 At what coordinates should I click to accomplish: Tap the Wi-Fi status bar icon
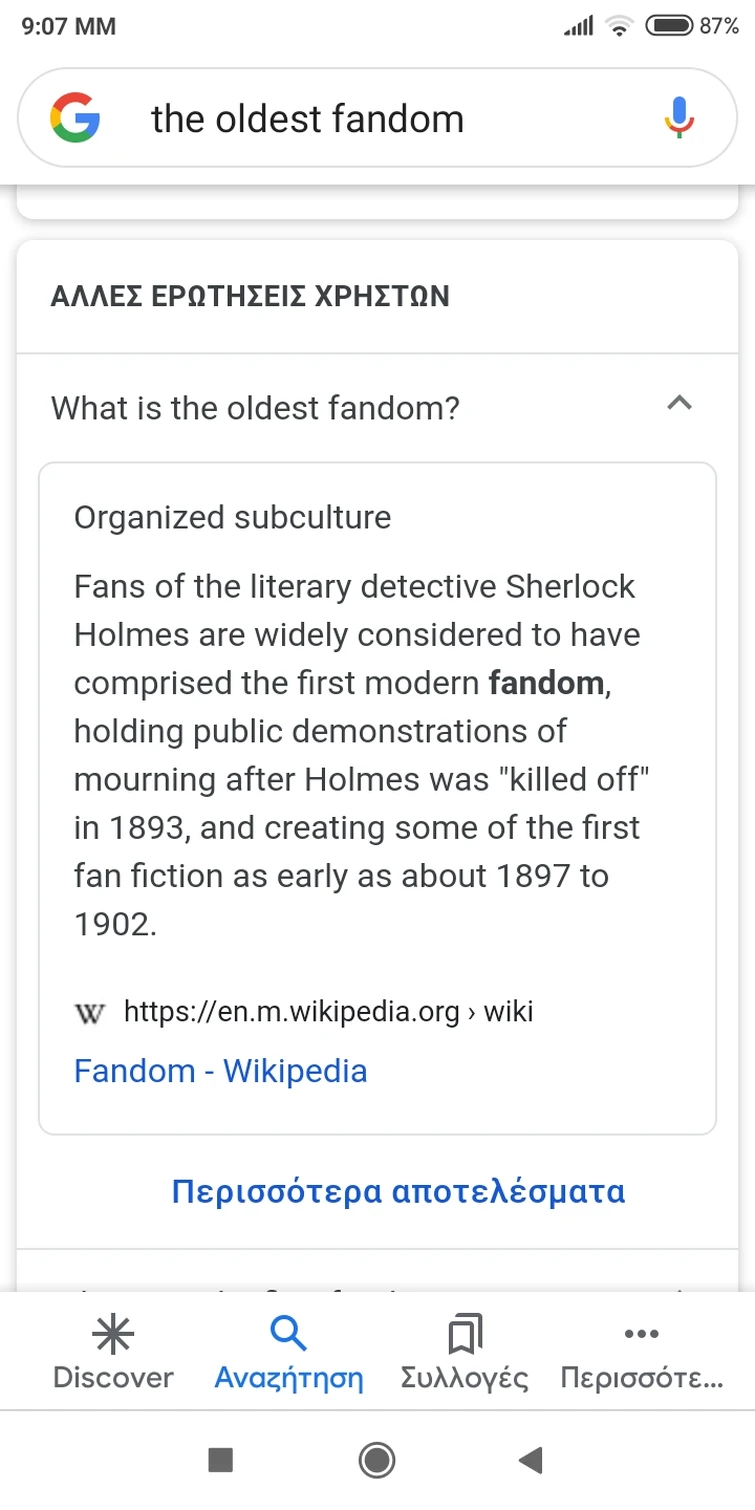tap(619, 26)
